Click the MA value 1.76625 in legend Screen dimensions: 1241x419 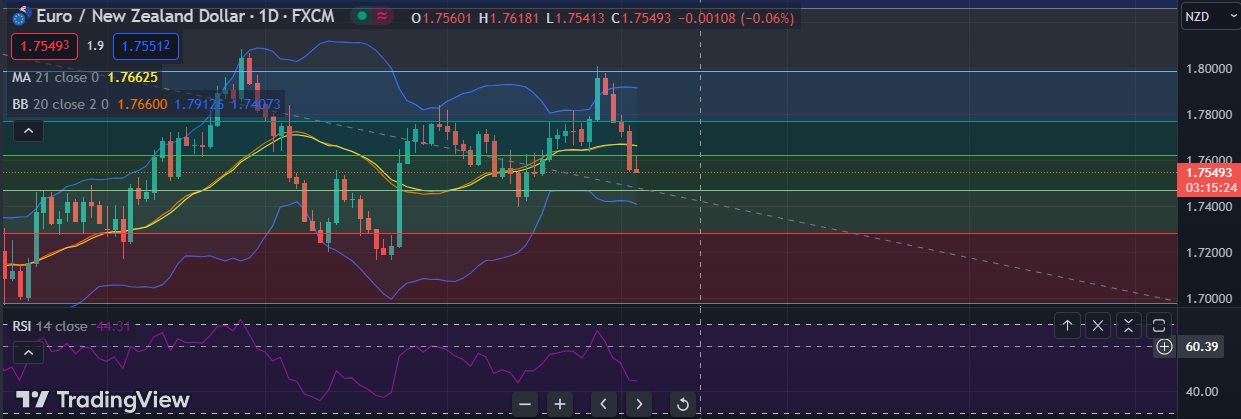pyautogui.click(x=132, y=77)
